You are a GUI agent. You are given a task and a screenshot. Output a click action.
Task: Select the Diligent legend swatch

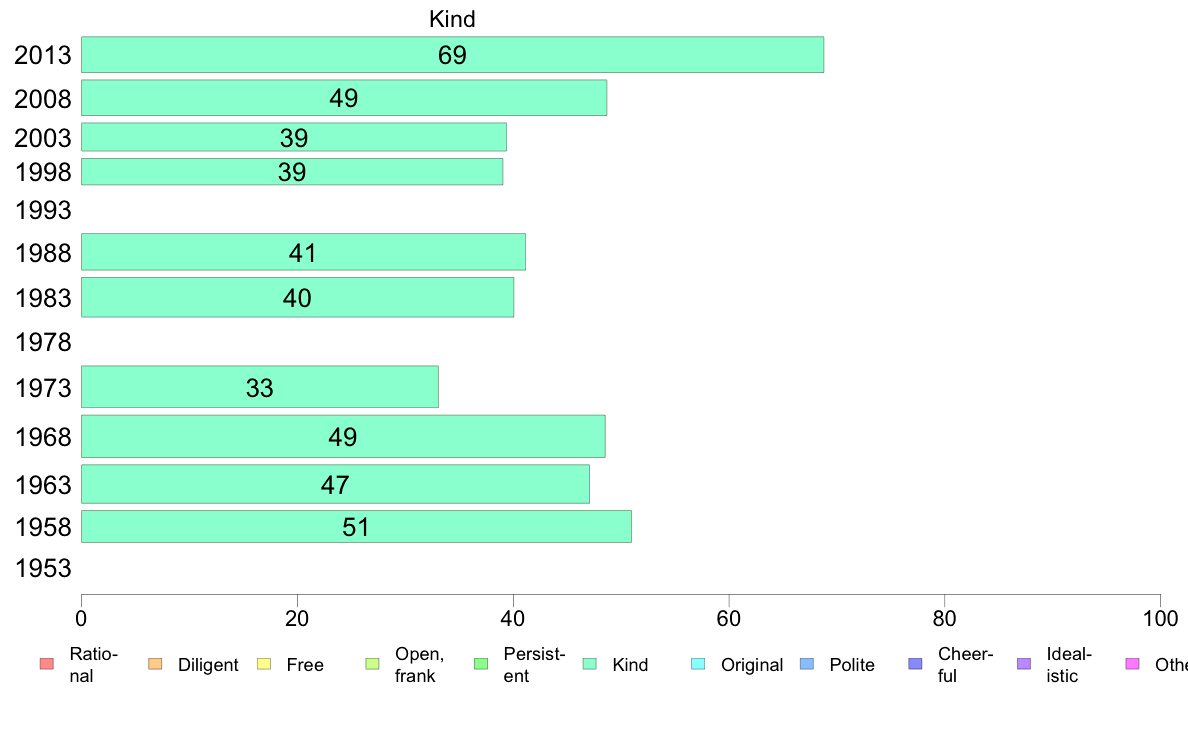pos(155,664)
